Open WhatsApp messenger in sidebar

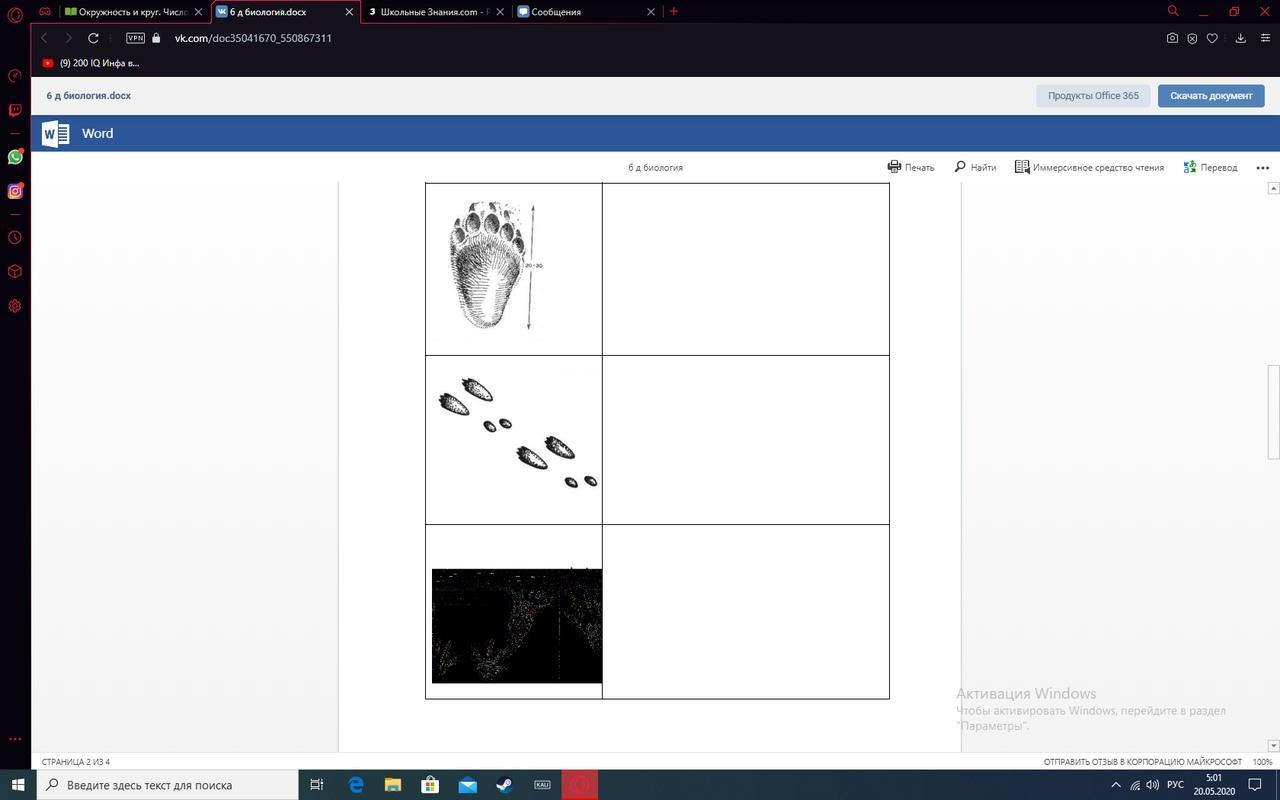click(x=15, y=157)
